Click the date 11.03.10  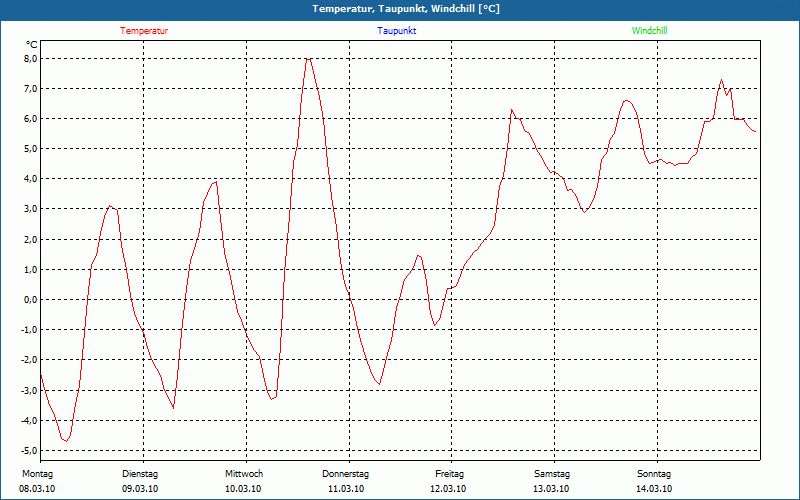coord(346,489)
